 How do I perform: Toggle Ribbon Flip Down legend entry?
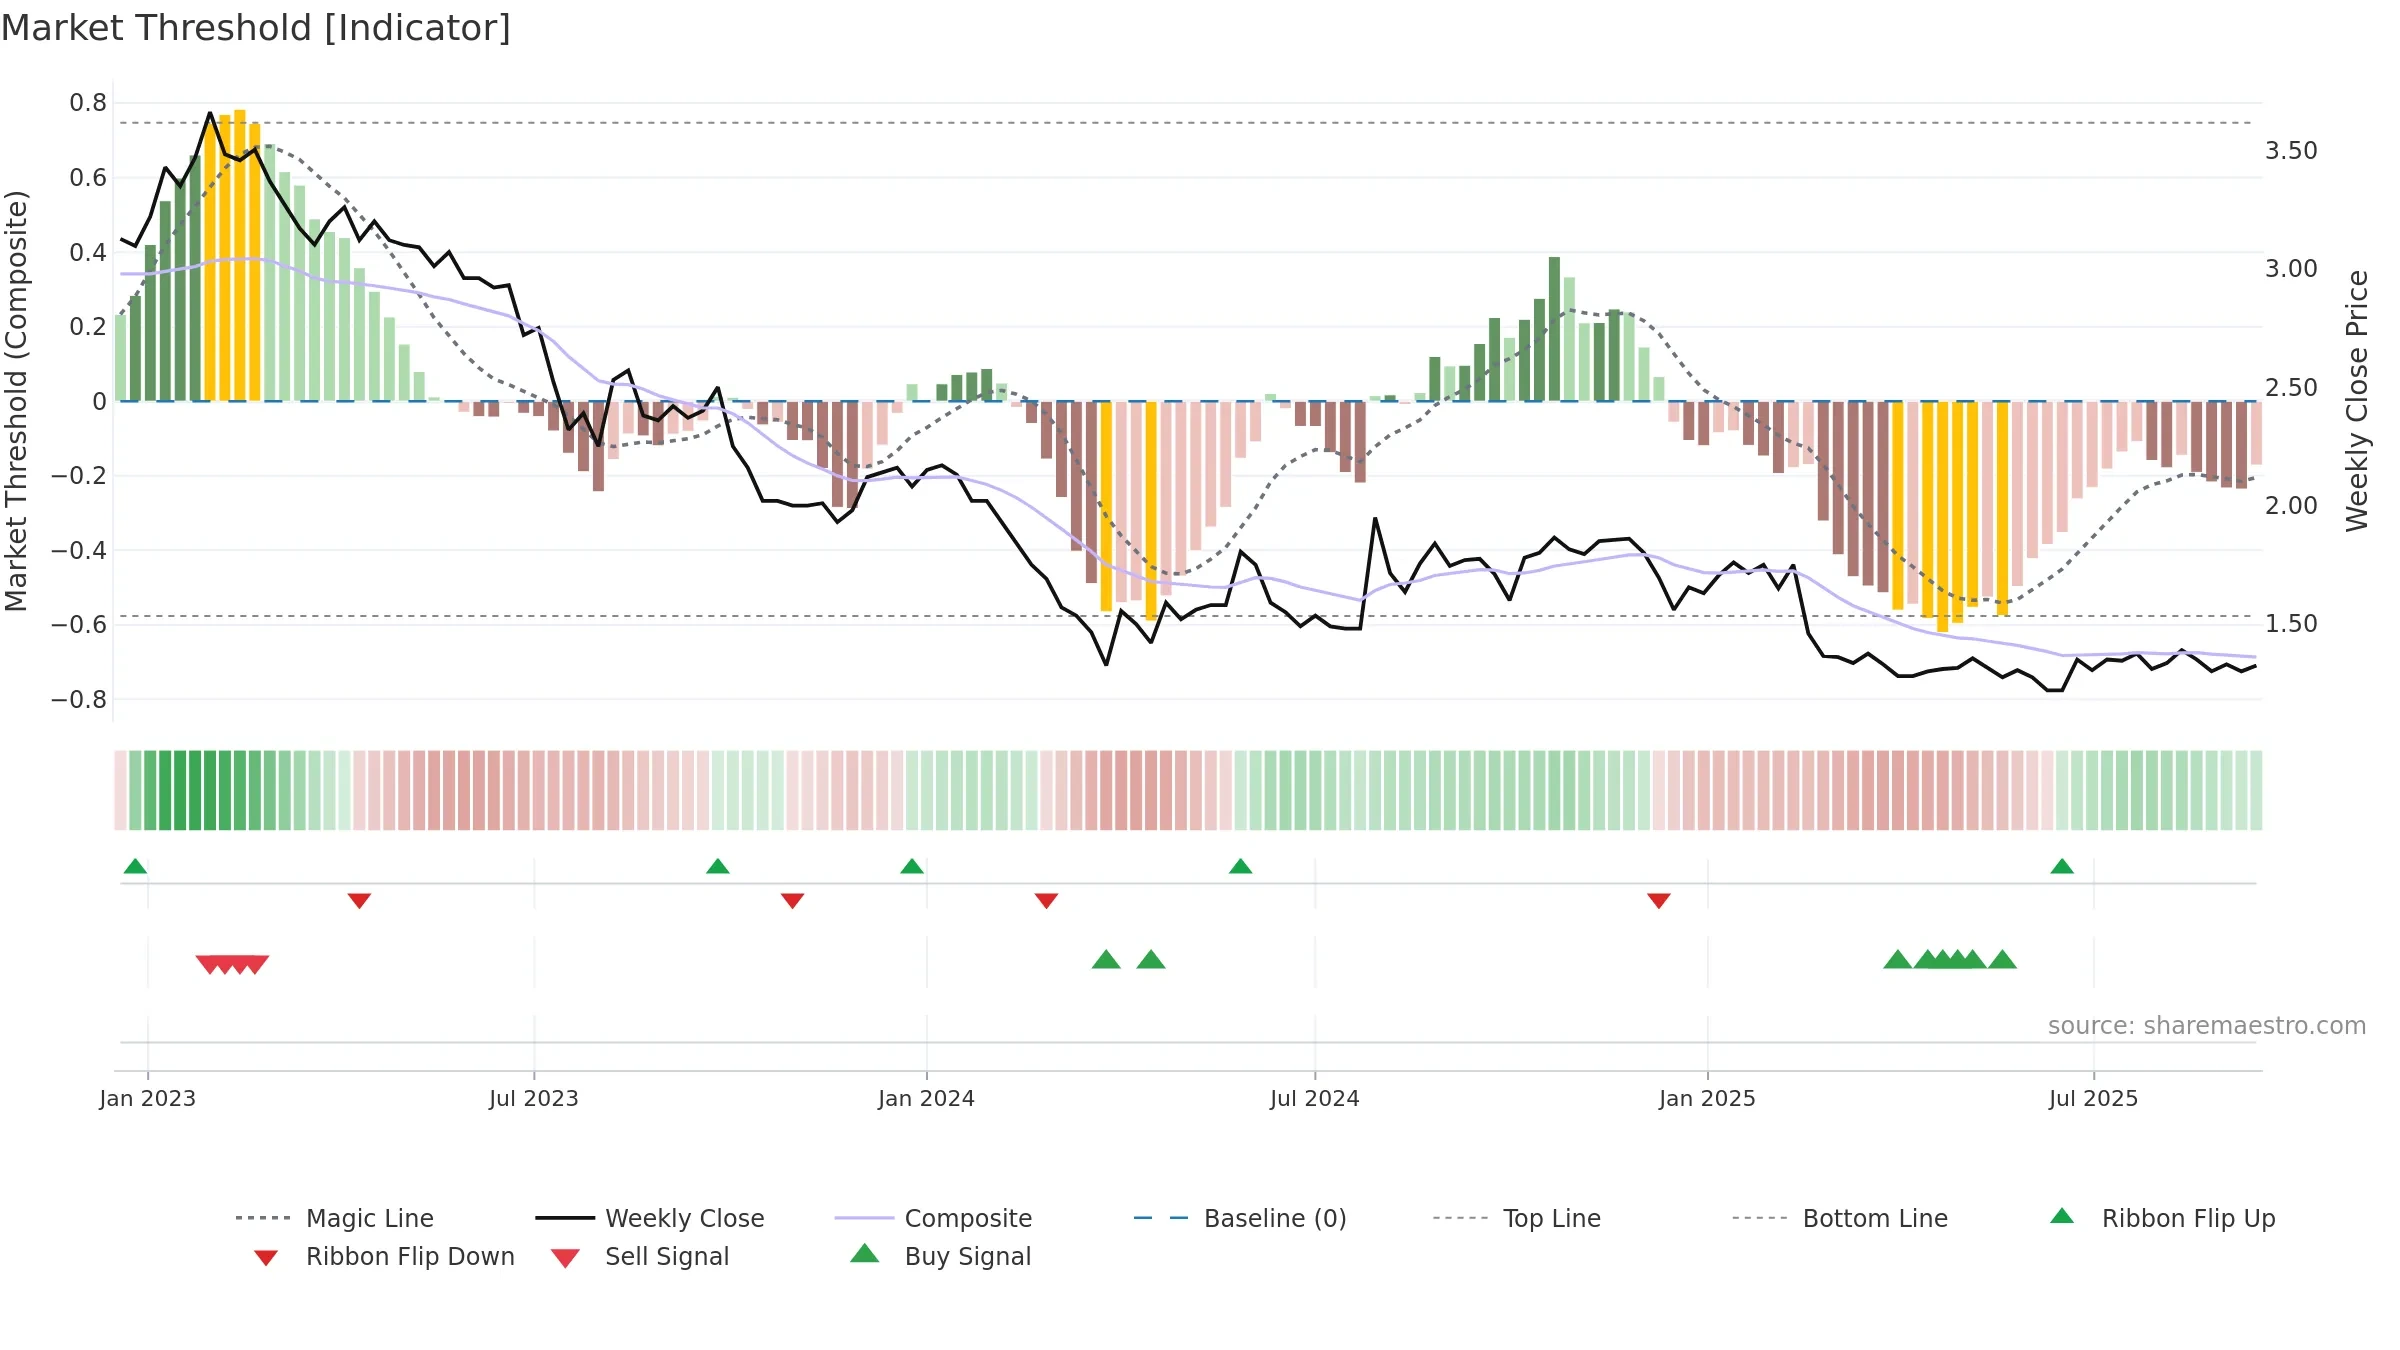(x=384, y=1256)
